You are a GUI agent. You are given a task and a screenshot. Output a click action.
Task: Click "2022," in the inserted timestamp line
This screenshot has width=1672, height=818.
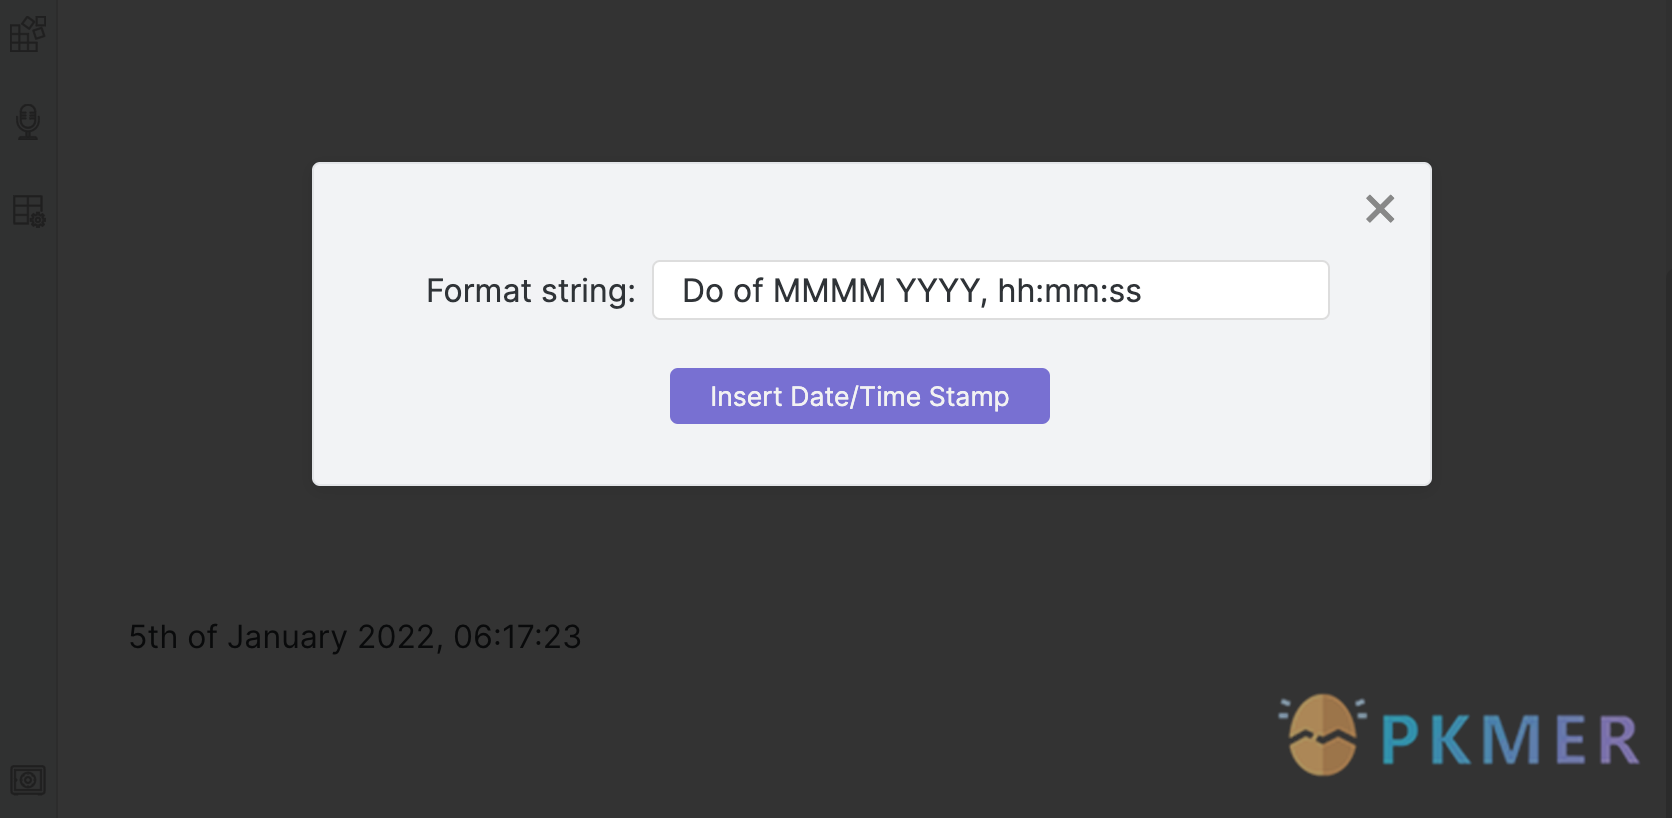(400, 637)
